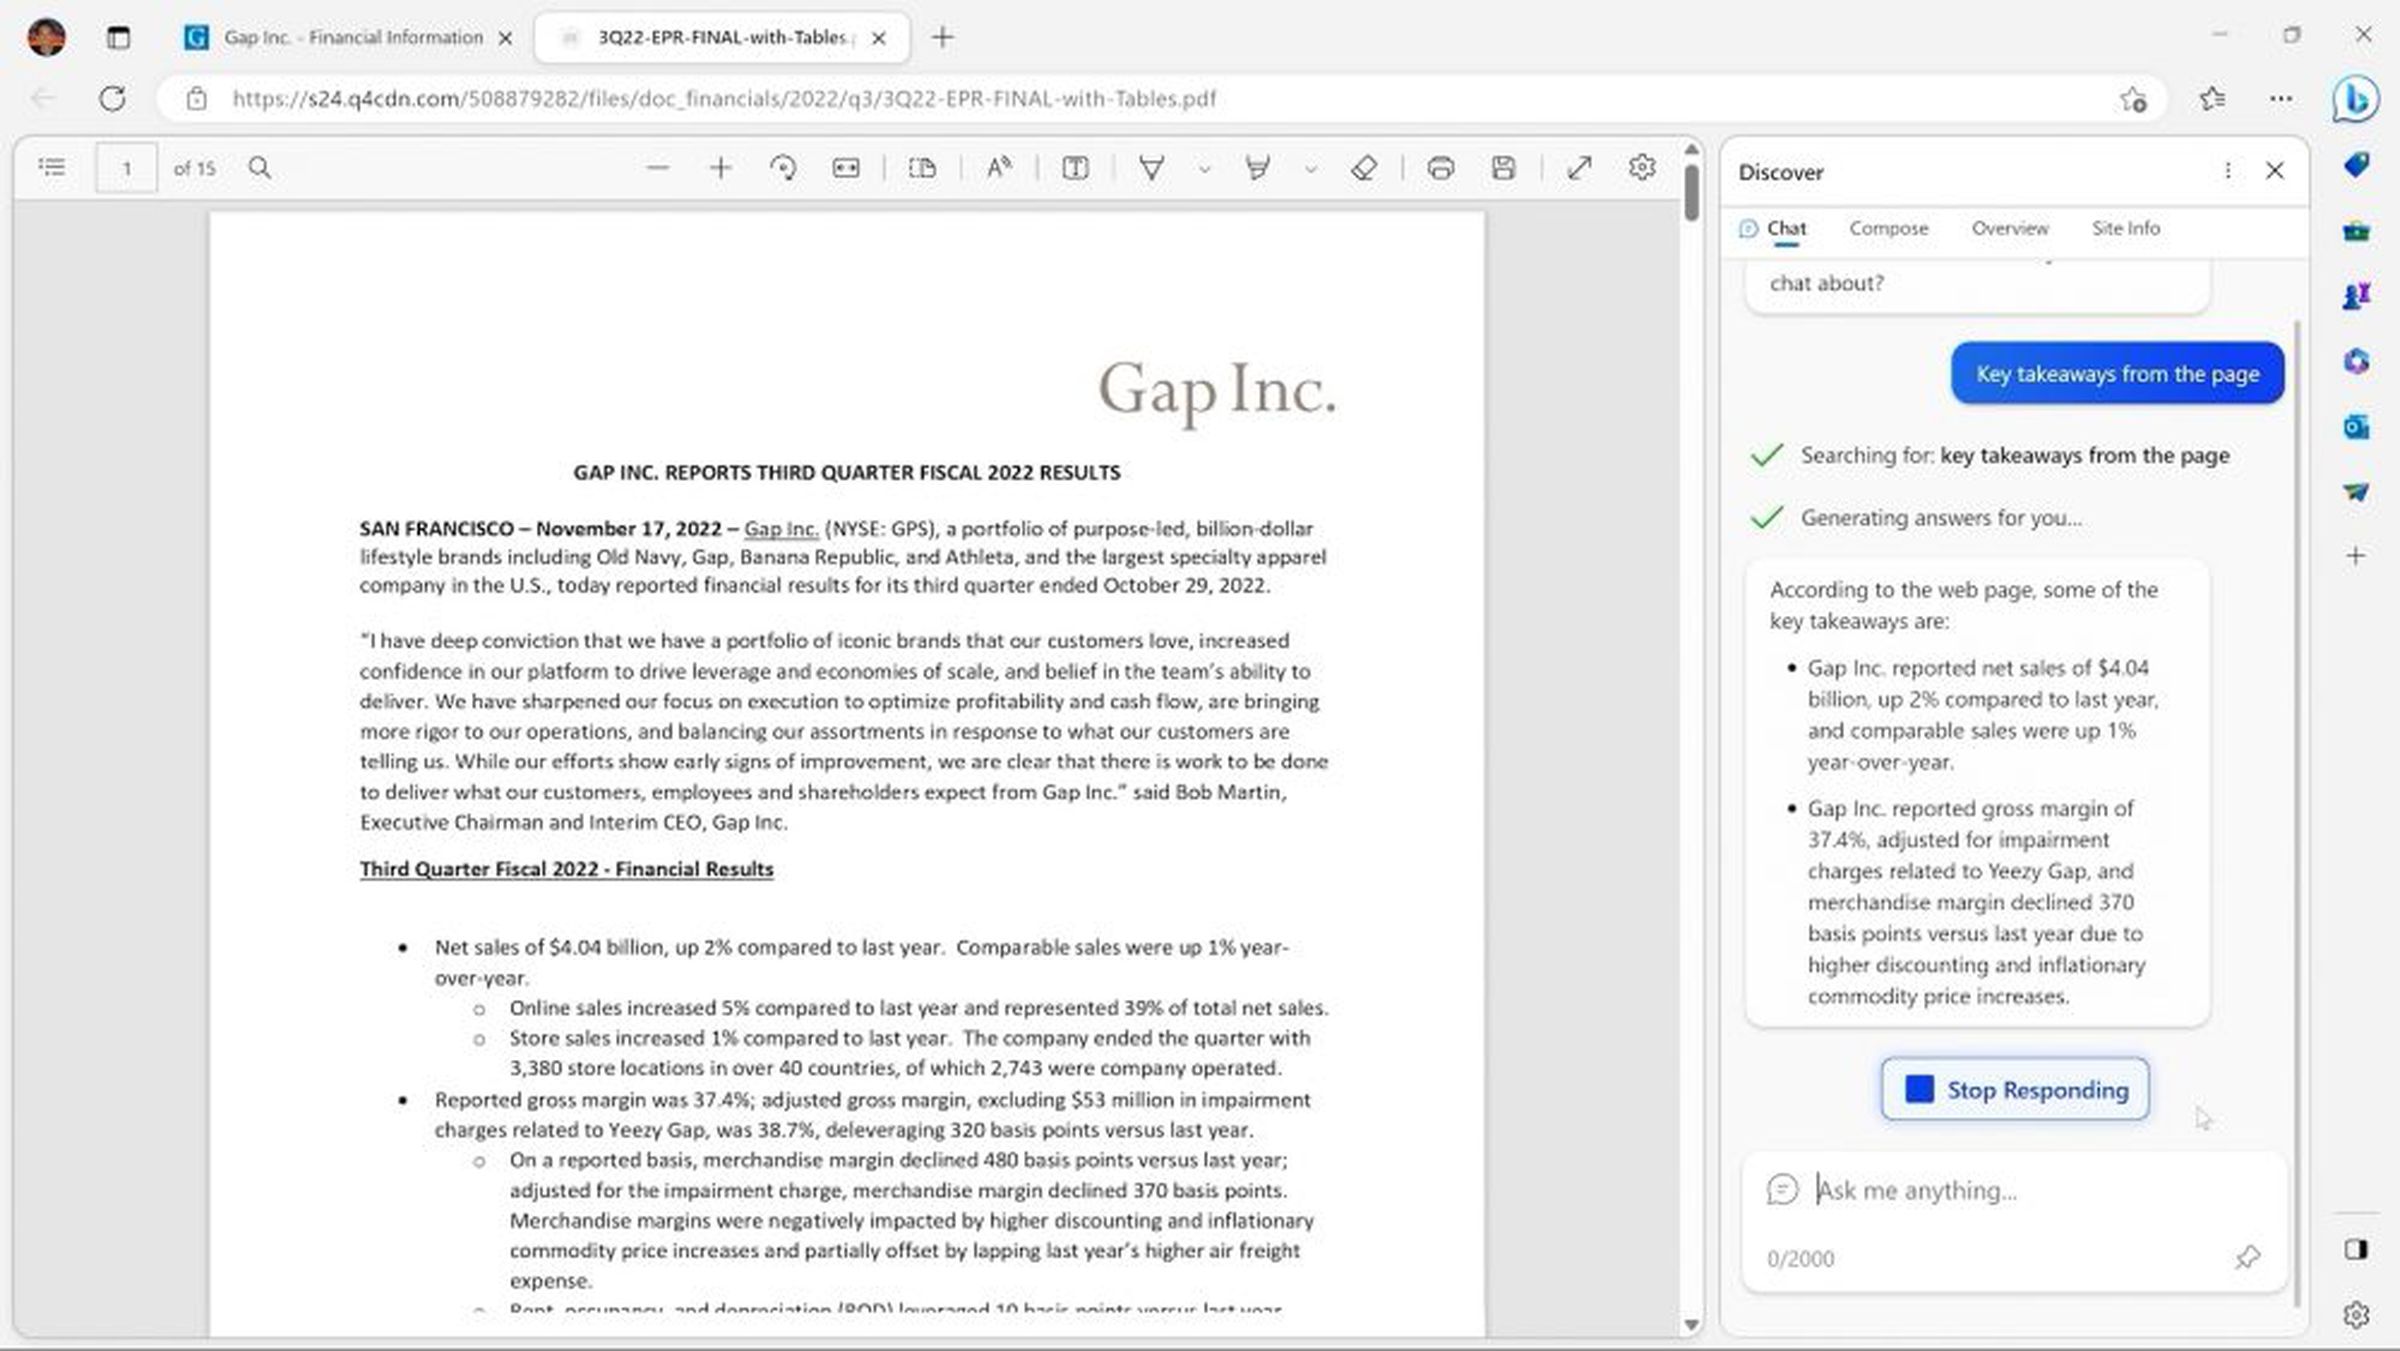Switch to the Compose tab in Discover panel
The image size is (2400, 1351).
pos(1887,227)
